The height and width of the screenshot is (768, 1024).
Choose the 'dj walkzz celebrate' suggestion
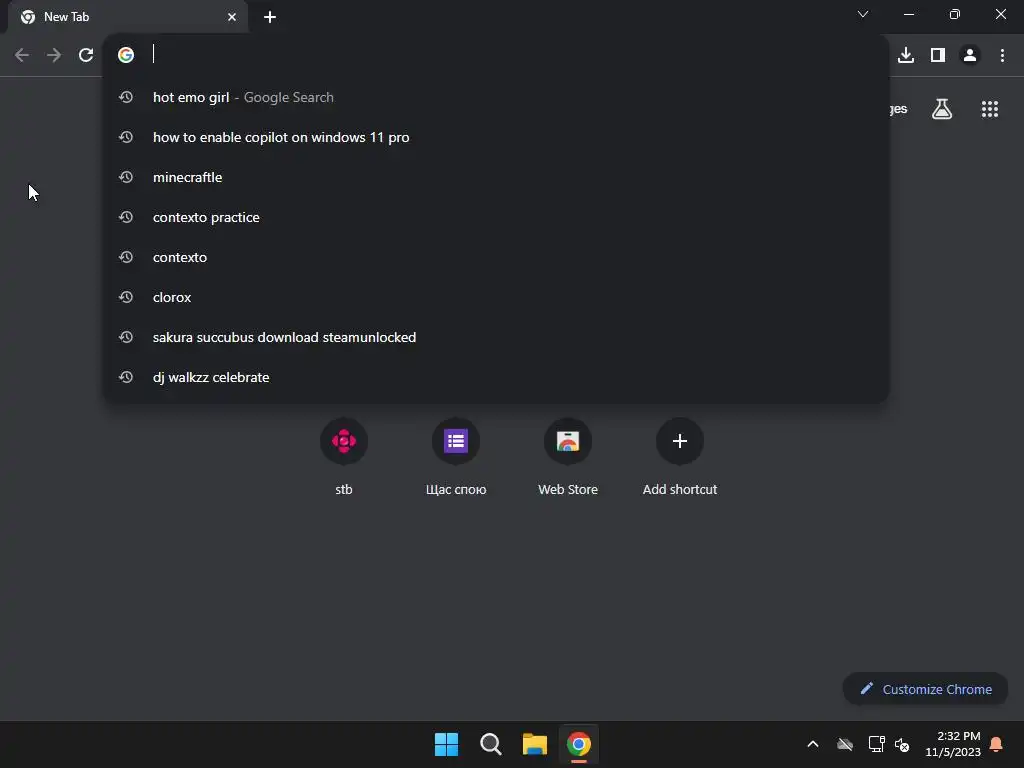pyautogui.click(x=496, y=377)
